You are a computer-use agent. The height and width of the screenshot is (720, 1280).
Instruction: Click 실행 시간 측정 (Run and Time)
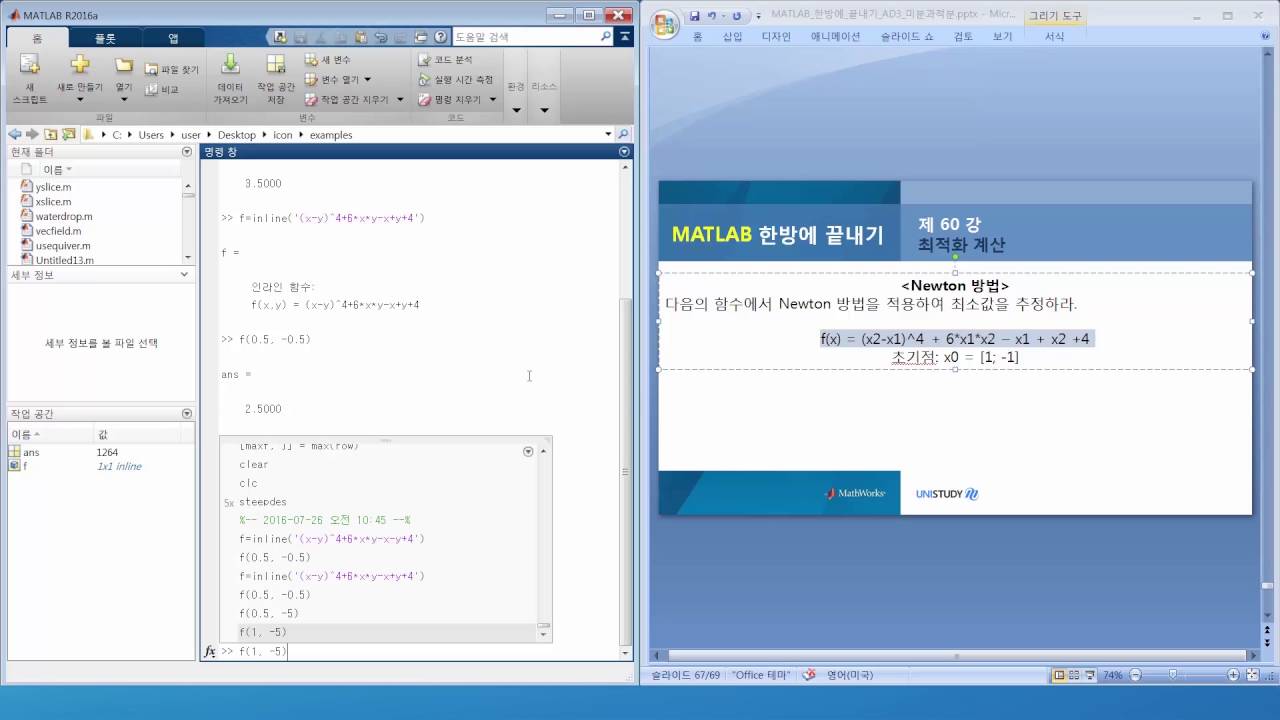coord(455,79)
